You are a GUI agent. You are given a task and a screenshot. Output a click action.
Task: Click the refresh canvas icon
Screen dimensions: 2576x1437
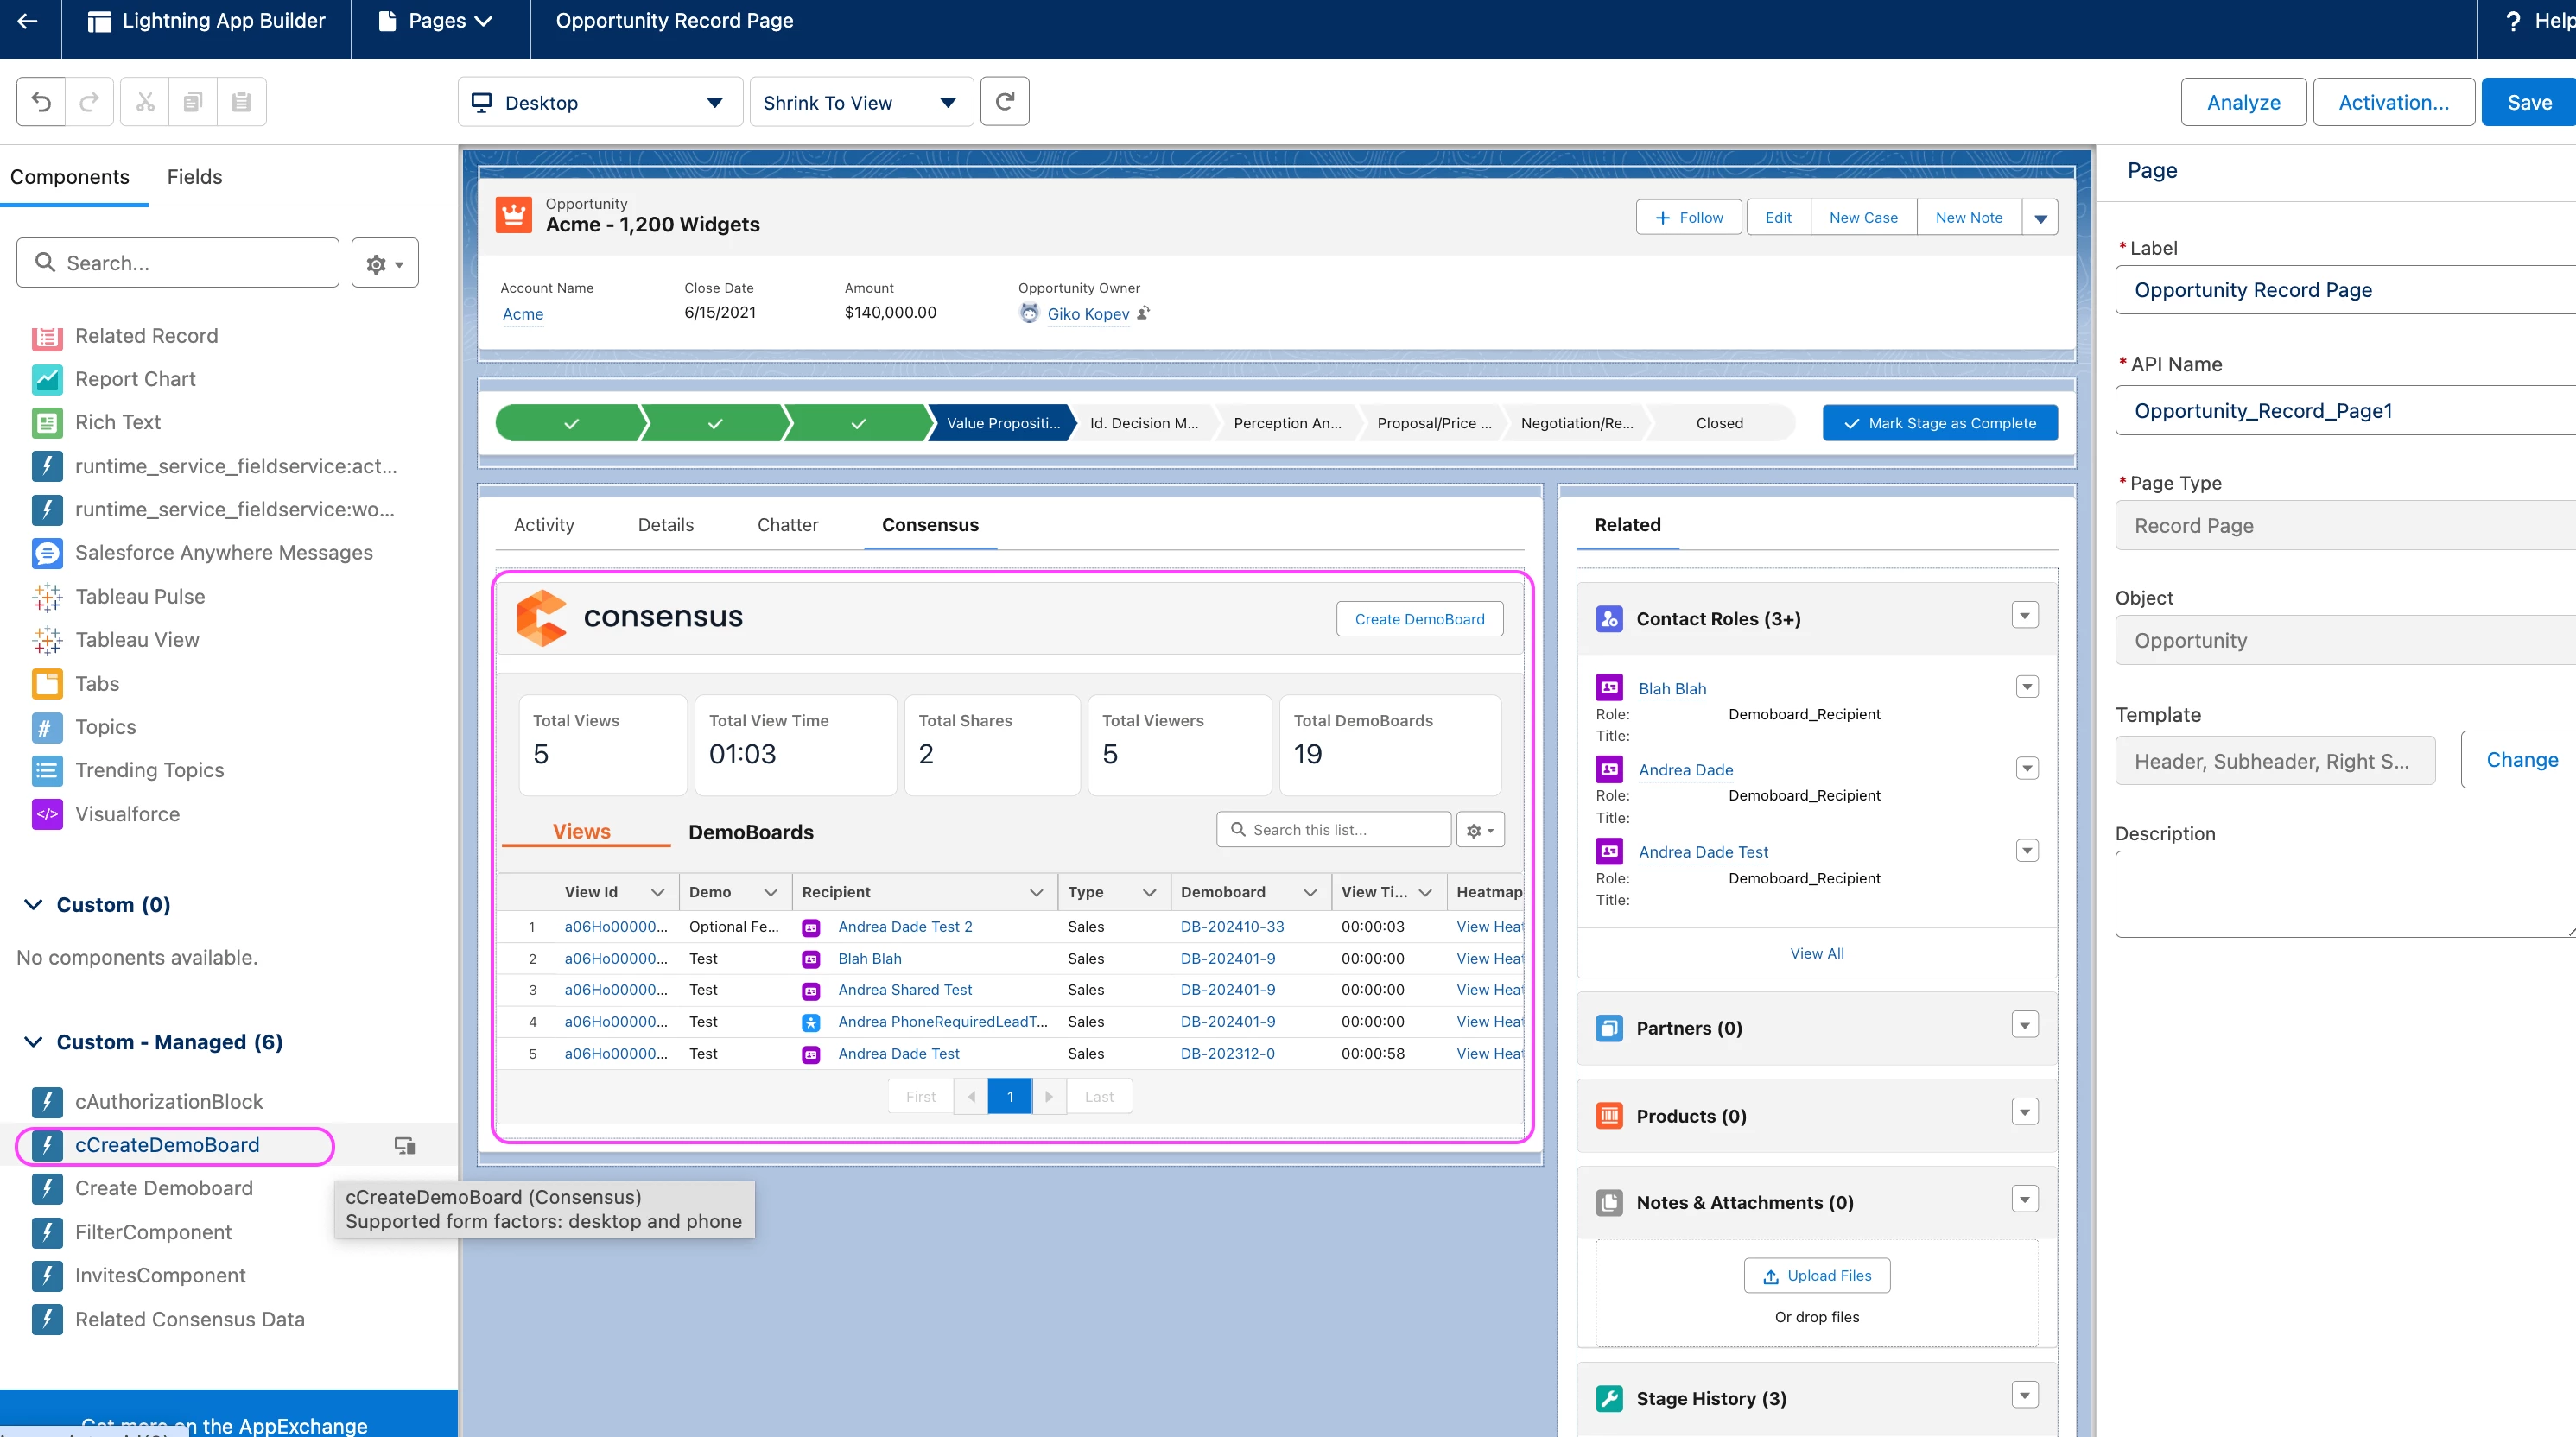click(x=1004, y=102)
